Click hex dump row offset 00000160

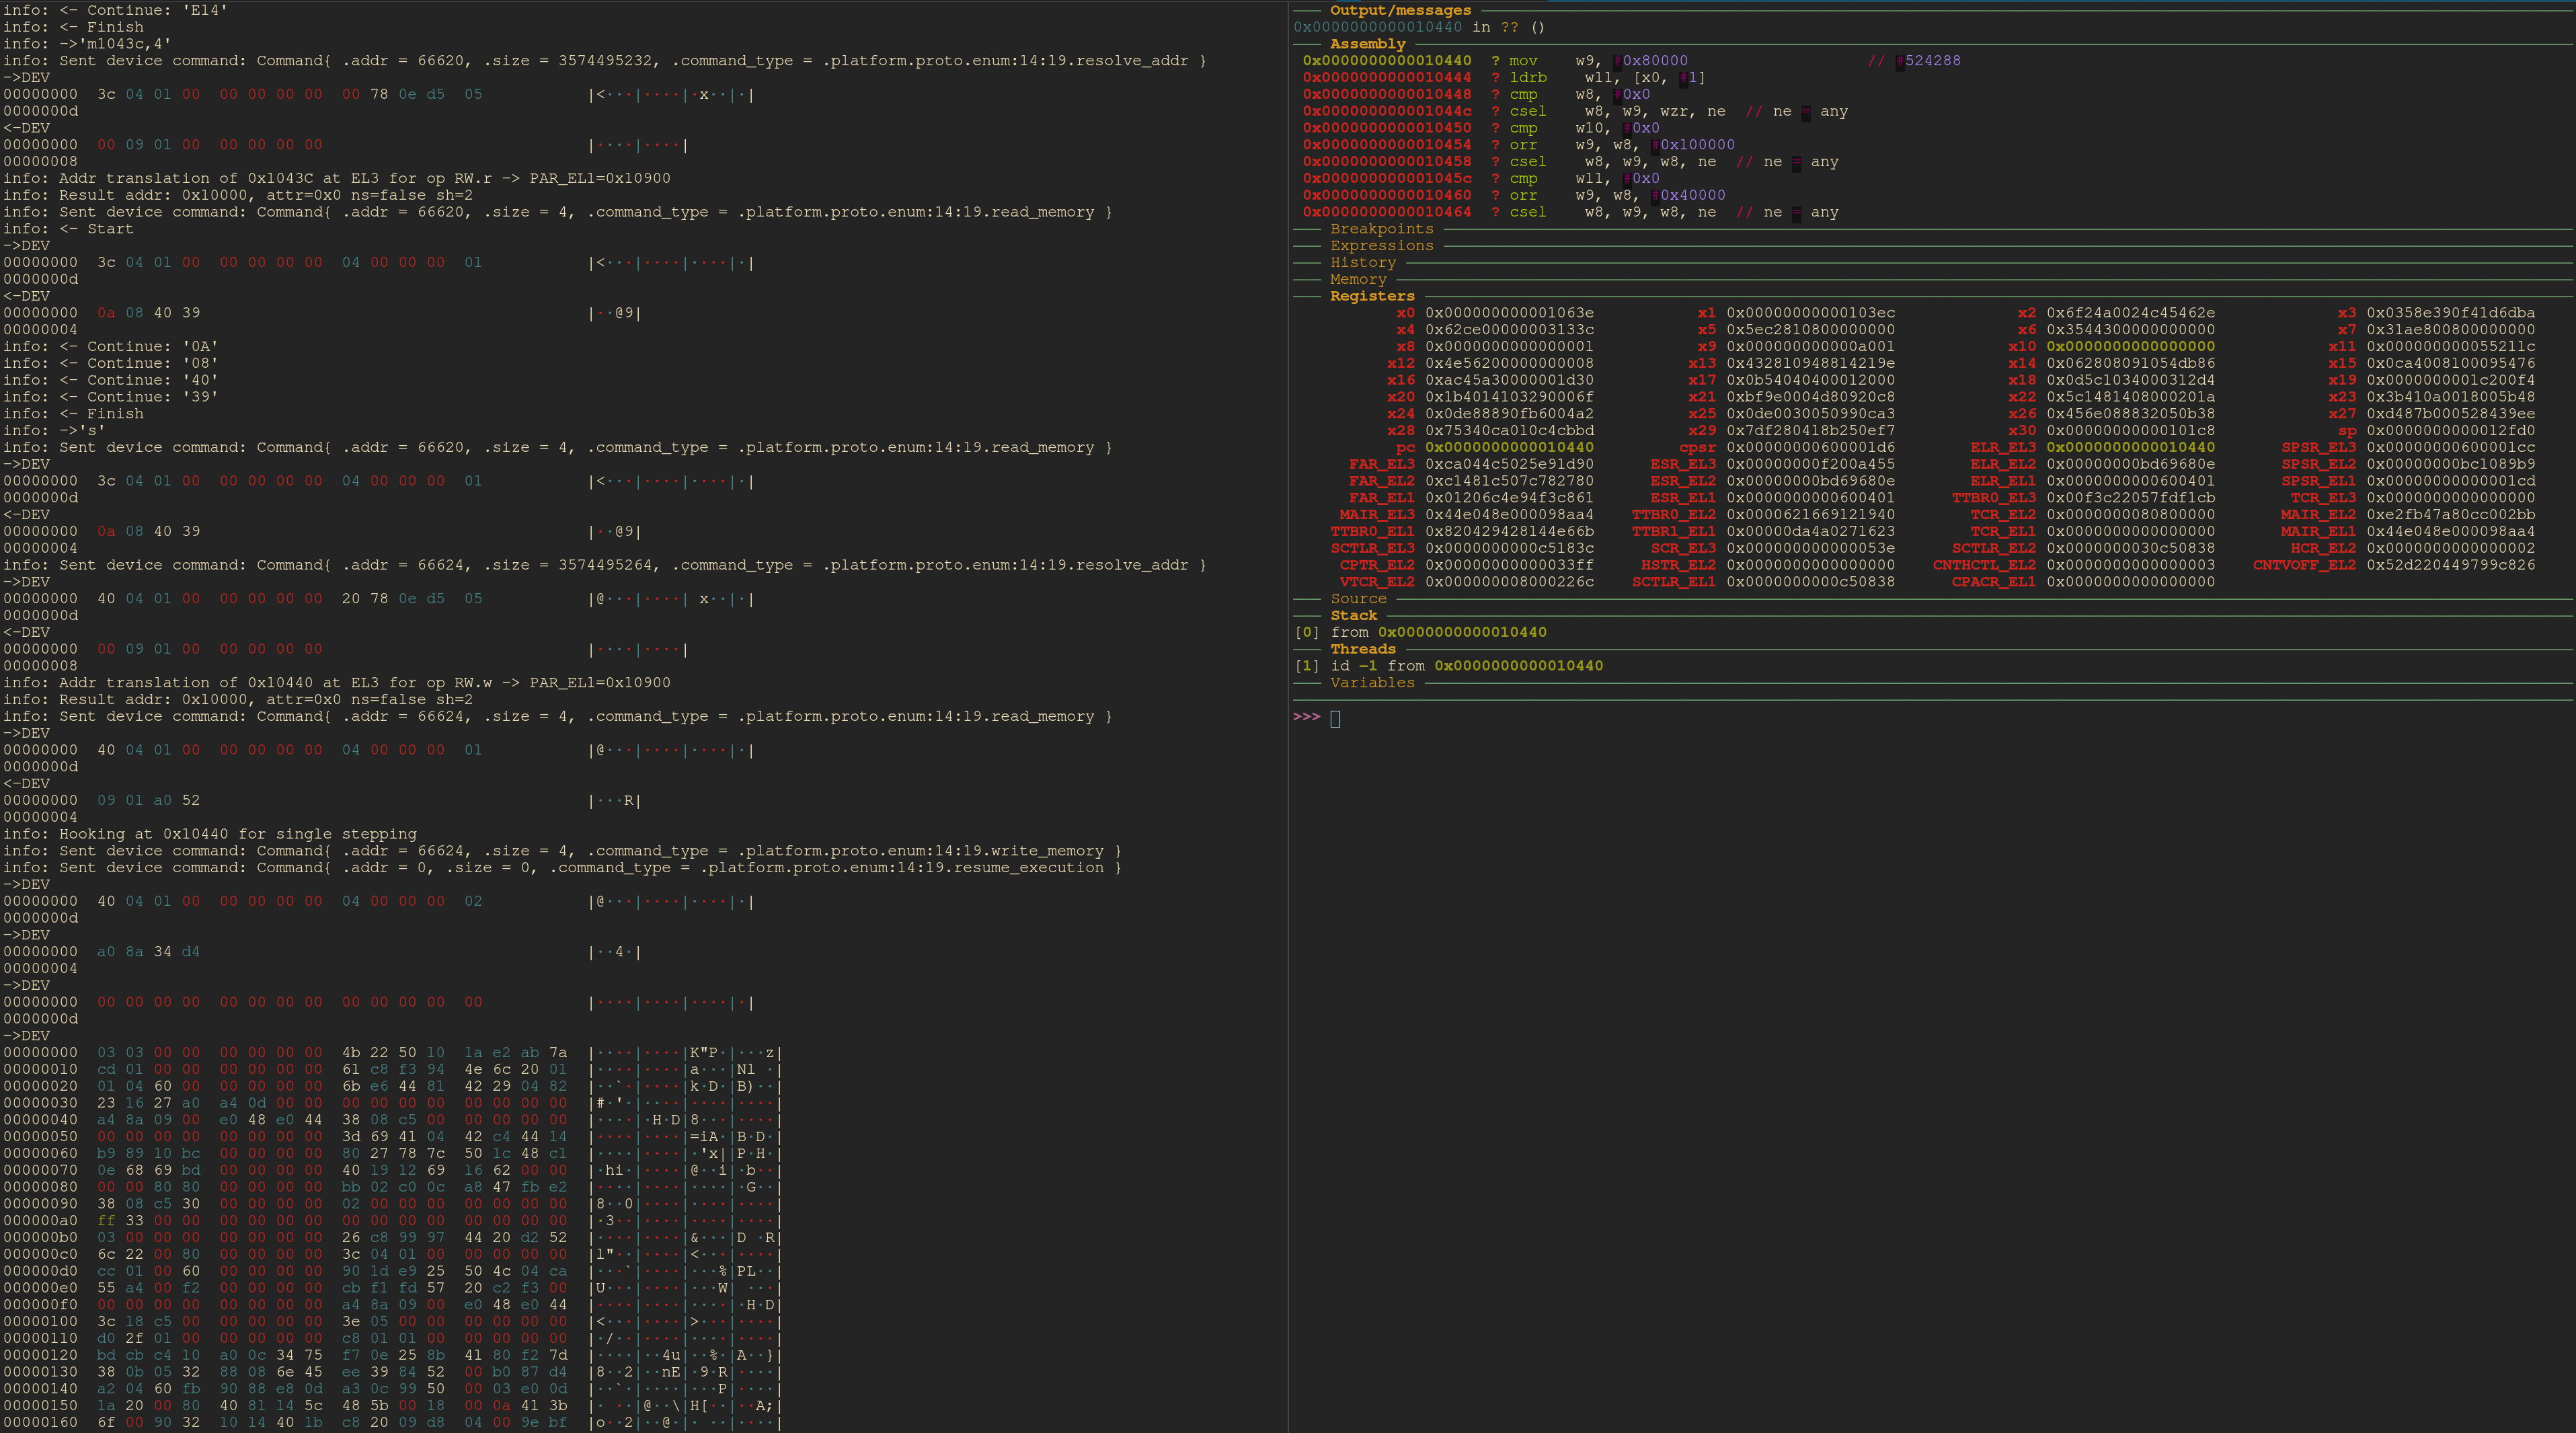(40, 1422)
